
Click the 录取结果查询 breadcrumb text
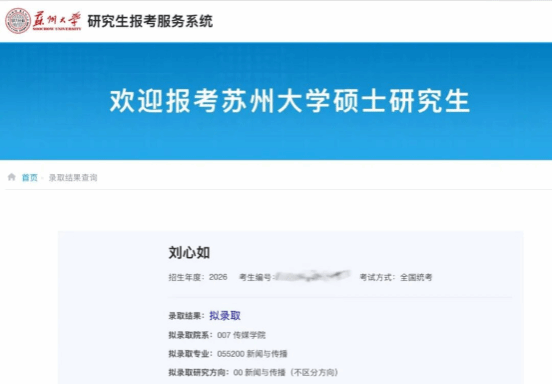pyautogui.click(x=73, y=177)
